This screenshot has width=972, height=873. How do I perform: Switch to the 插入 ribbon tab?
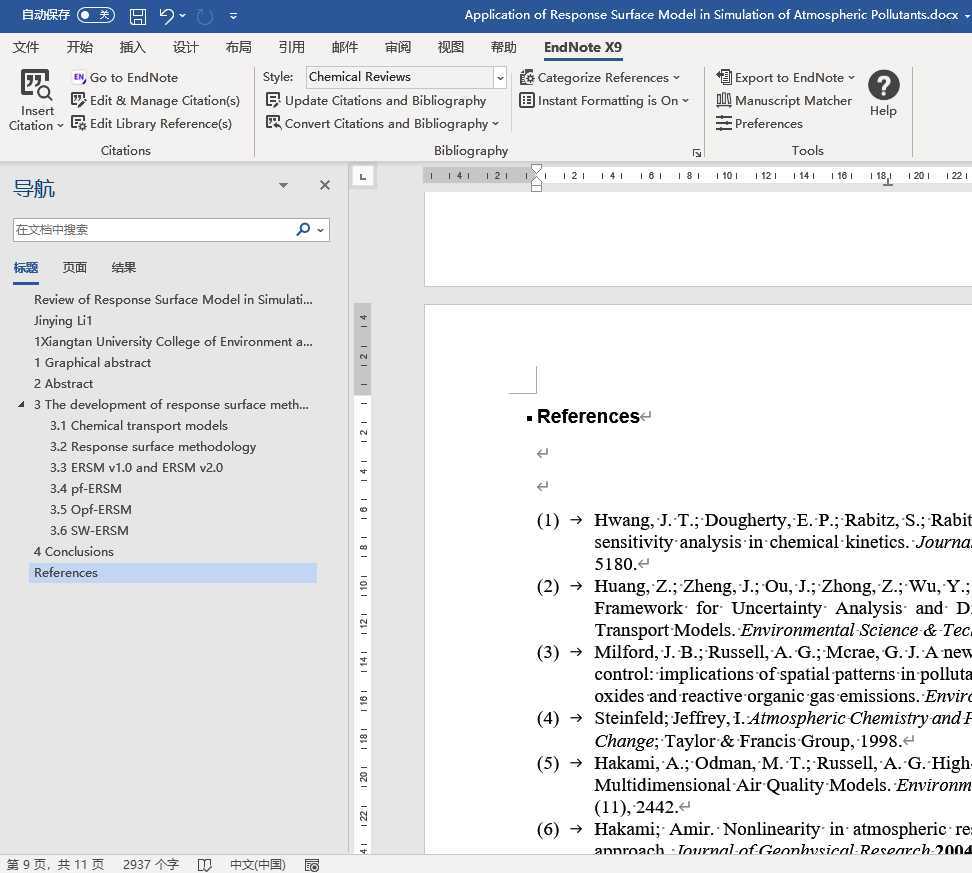click(132, 47)
